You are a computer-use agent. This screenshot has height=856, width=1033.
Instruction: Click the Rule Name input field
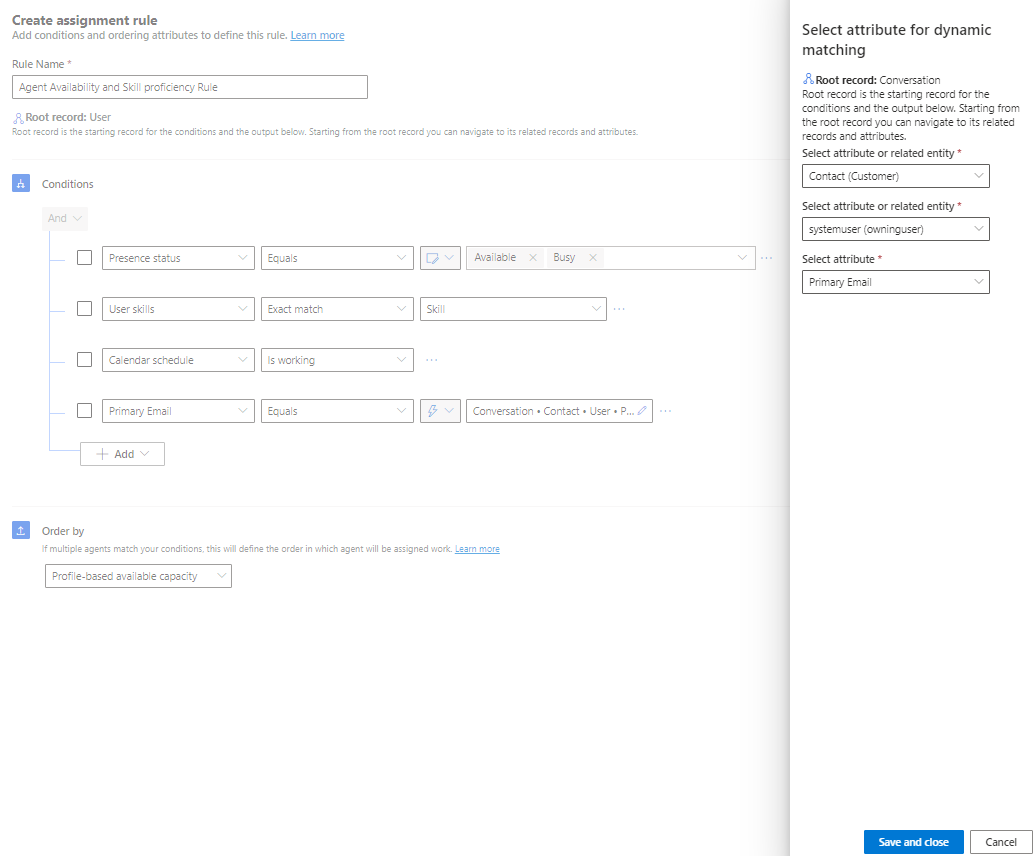pos(189,87)
